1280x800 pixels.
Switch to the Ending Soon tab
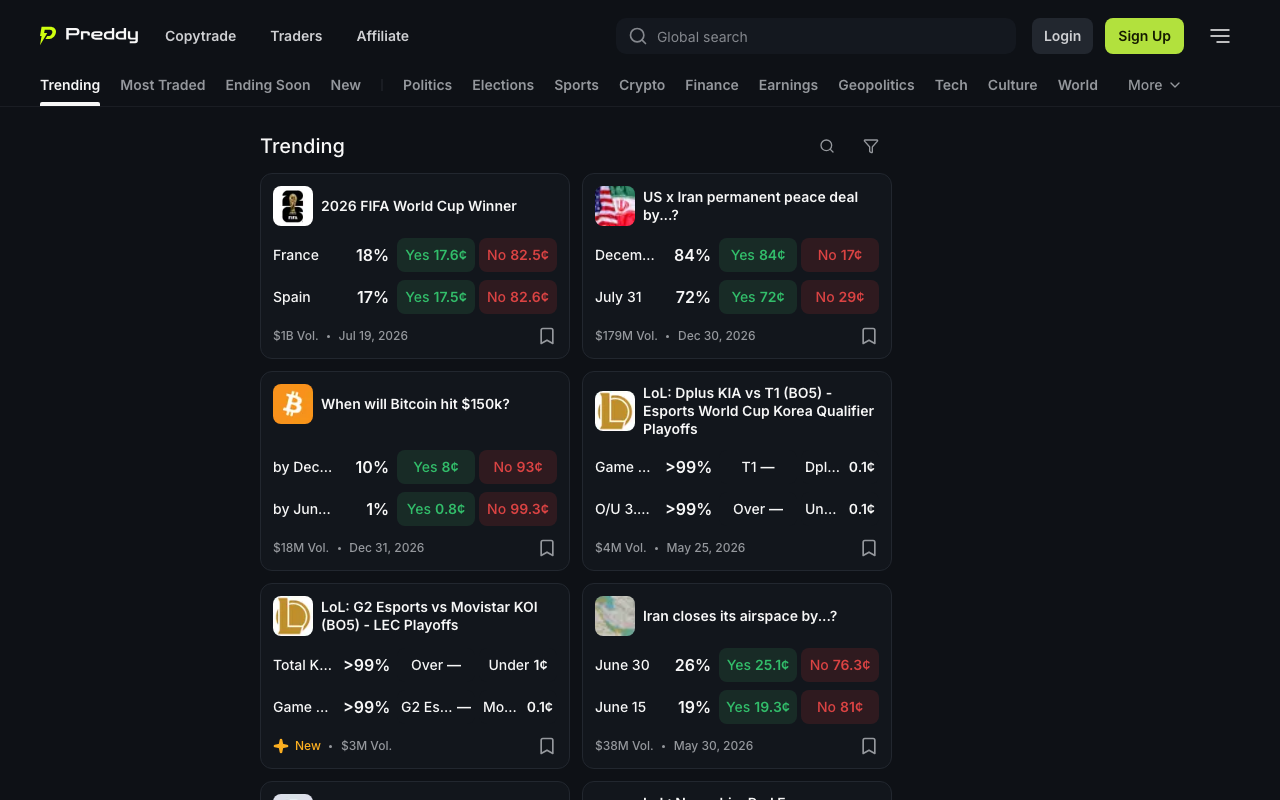point(268,85)
